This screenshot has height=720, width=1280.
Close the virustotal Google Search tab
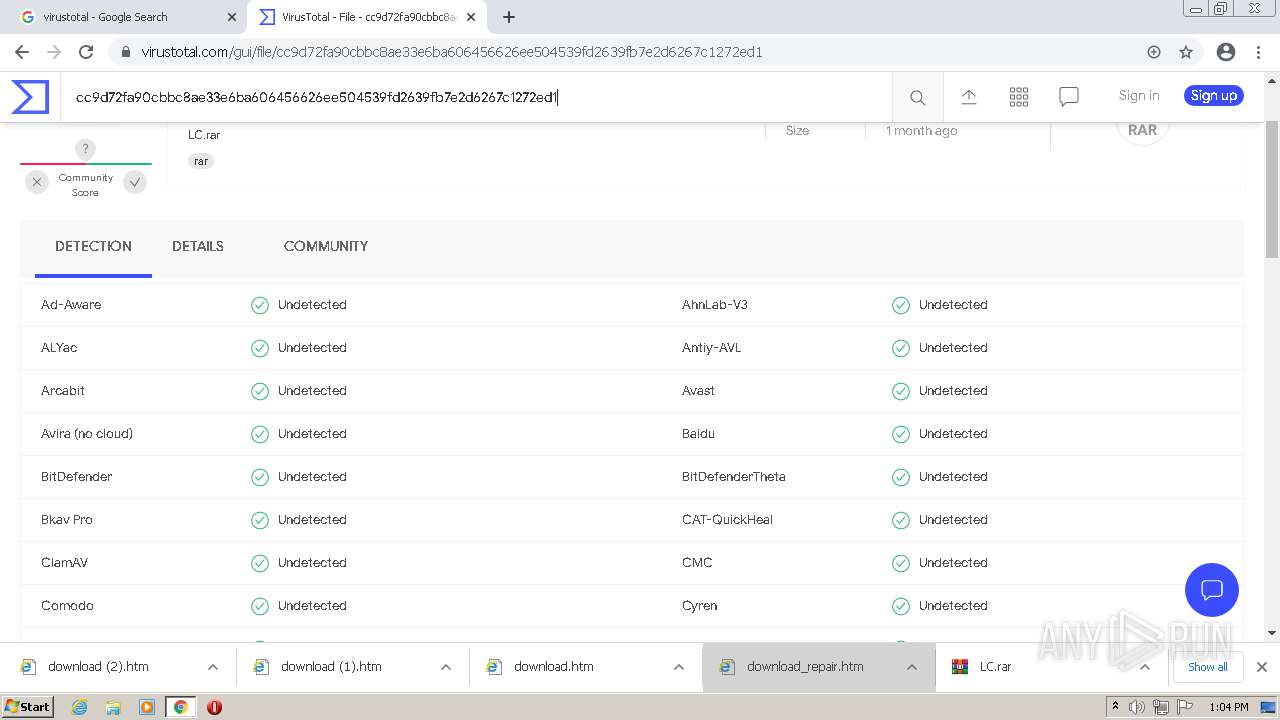pos(232,17)
